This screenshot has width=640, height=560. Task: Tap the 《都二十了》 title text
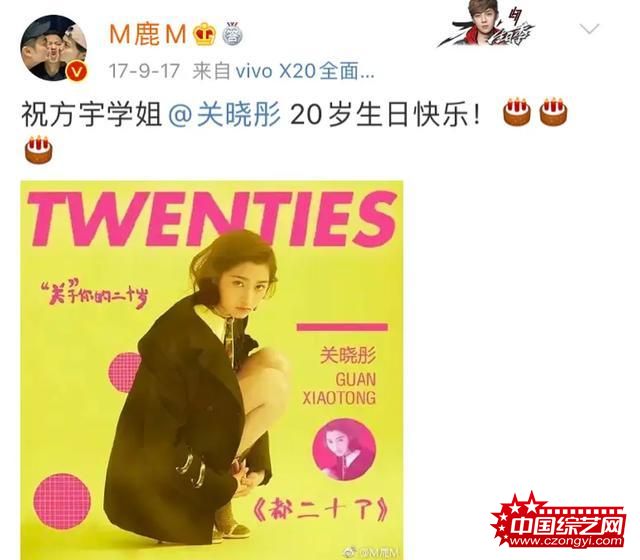point(322,509)
